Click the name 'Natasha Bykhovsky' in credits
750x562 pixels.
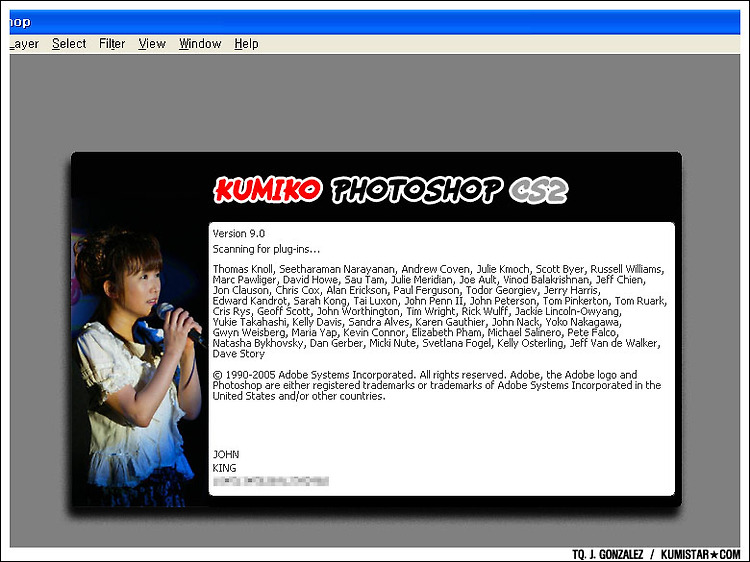(x=258, y=343)
